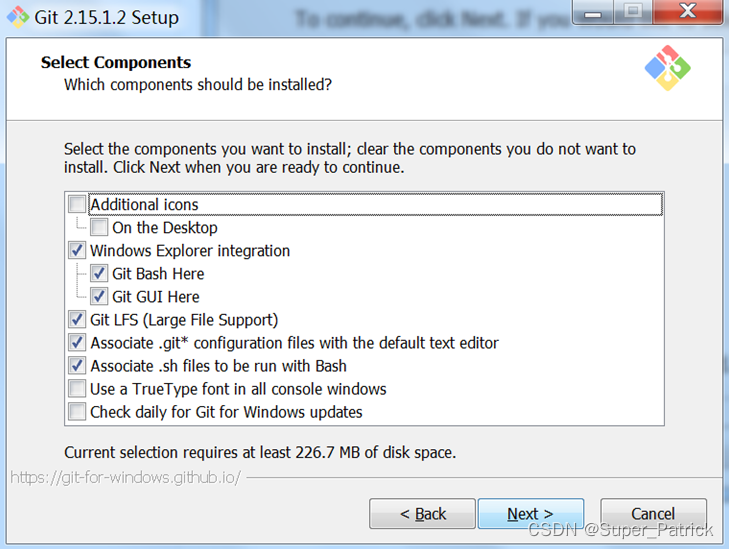This screenshot has height=549, width=729.
Task: Click the Git logo in header panel
Action: (668, 68)
